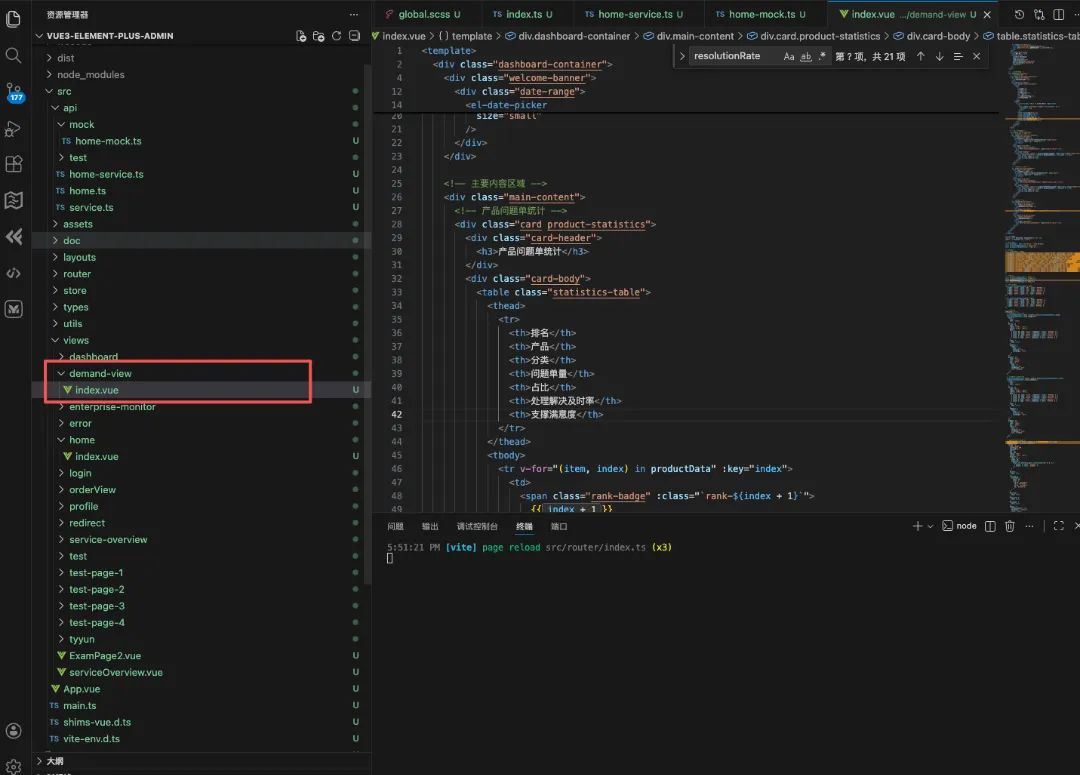Viewport: 1080px width, 775px height.
Task: Open home-mock.ts in explorer tree
Action: (x=108, y=141)
